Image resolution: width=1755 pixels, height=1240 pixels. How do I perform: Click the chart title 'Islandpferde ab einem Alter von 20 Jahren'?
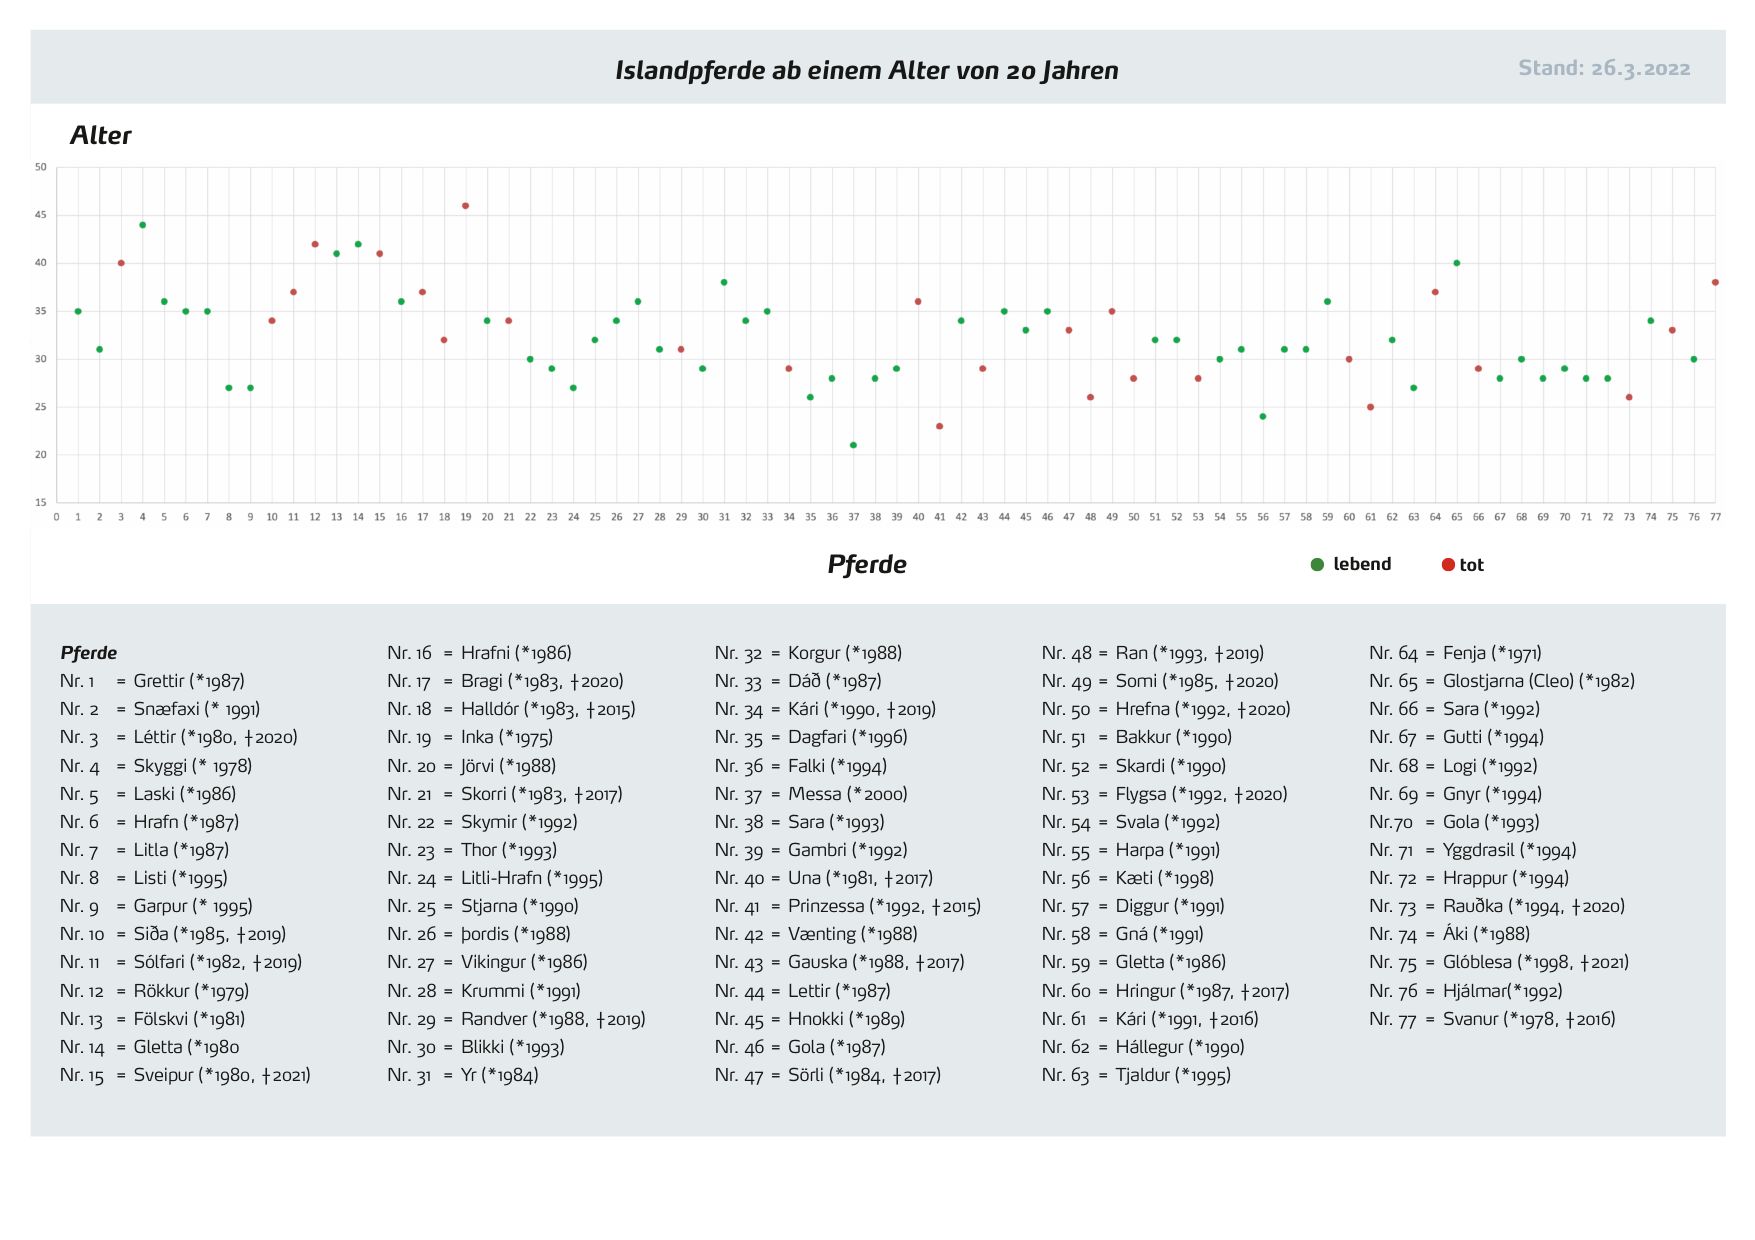coord(866,70)
